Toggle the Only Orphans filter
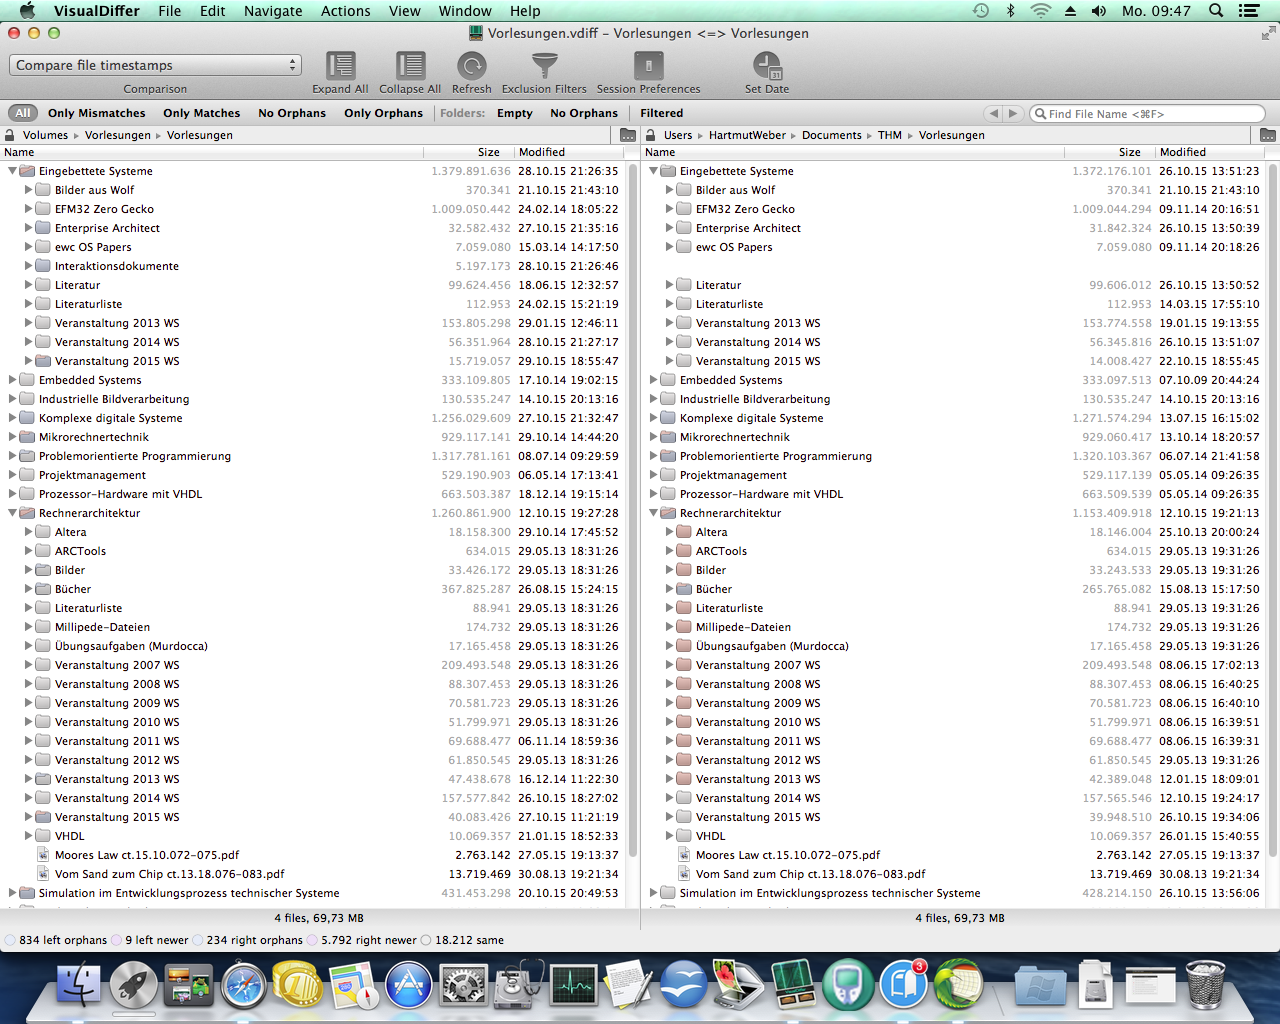This screenshot has width=1280, height=1024. (384, 113)
